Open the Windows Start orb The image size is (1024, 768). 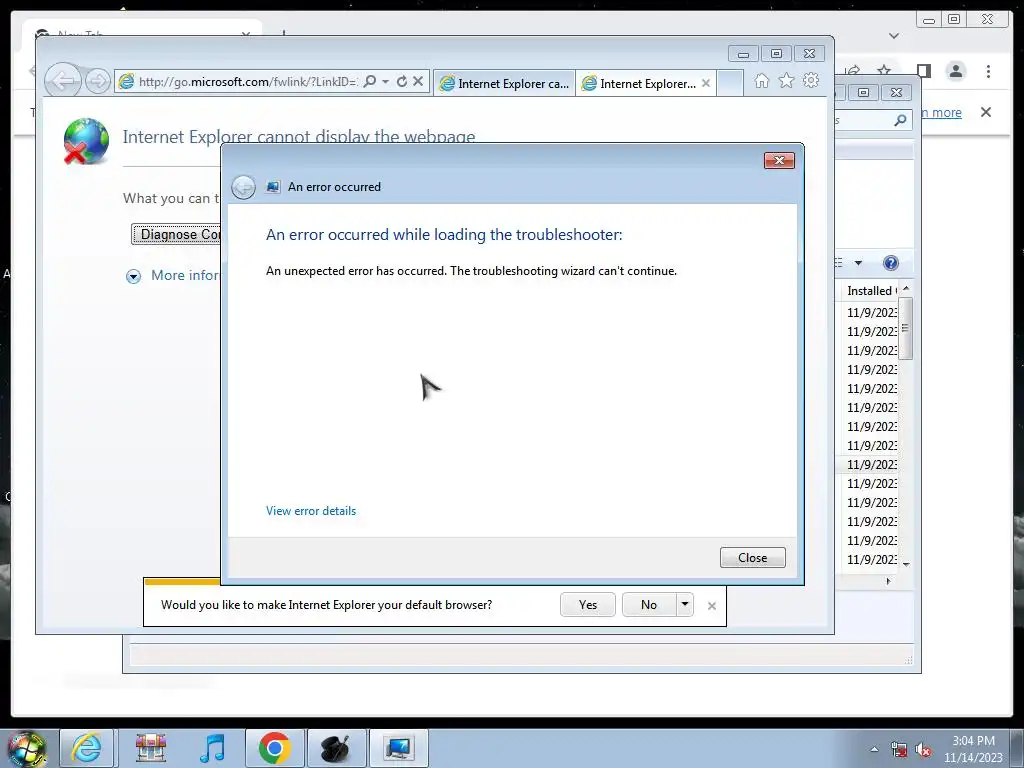point(26,748)
